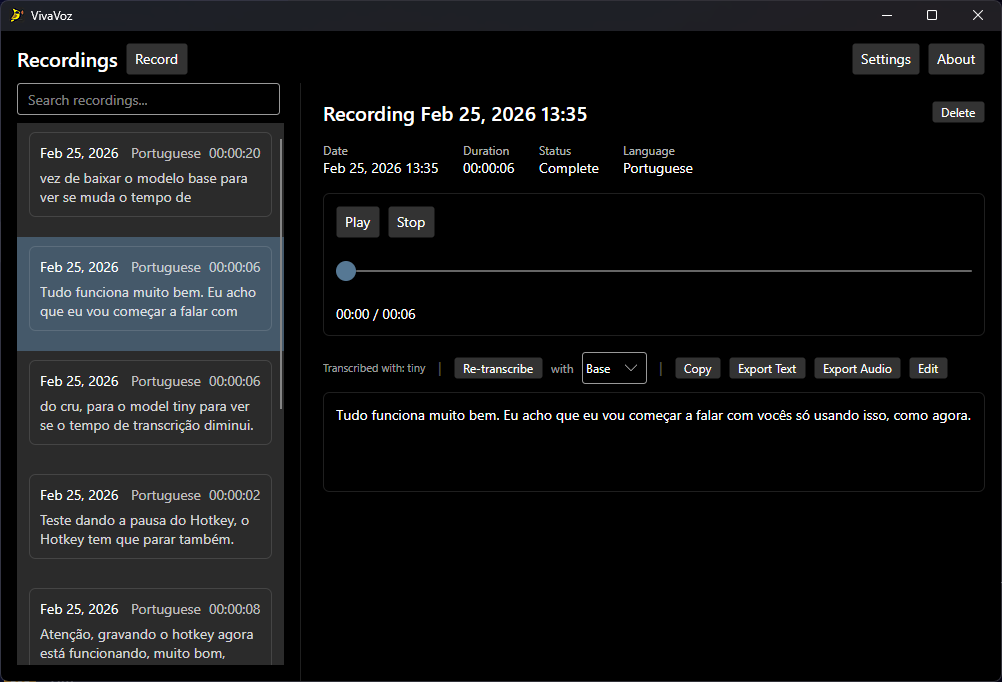The height and width of the screenshot is (682, 1002).
Task: Start a new recording with Record
Action: pos(156,59)
